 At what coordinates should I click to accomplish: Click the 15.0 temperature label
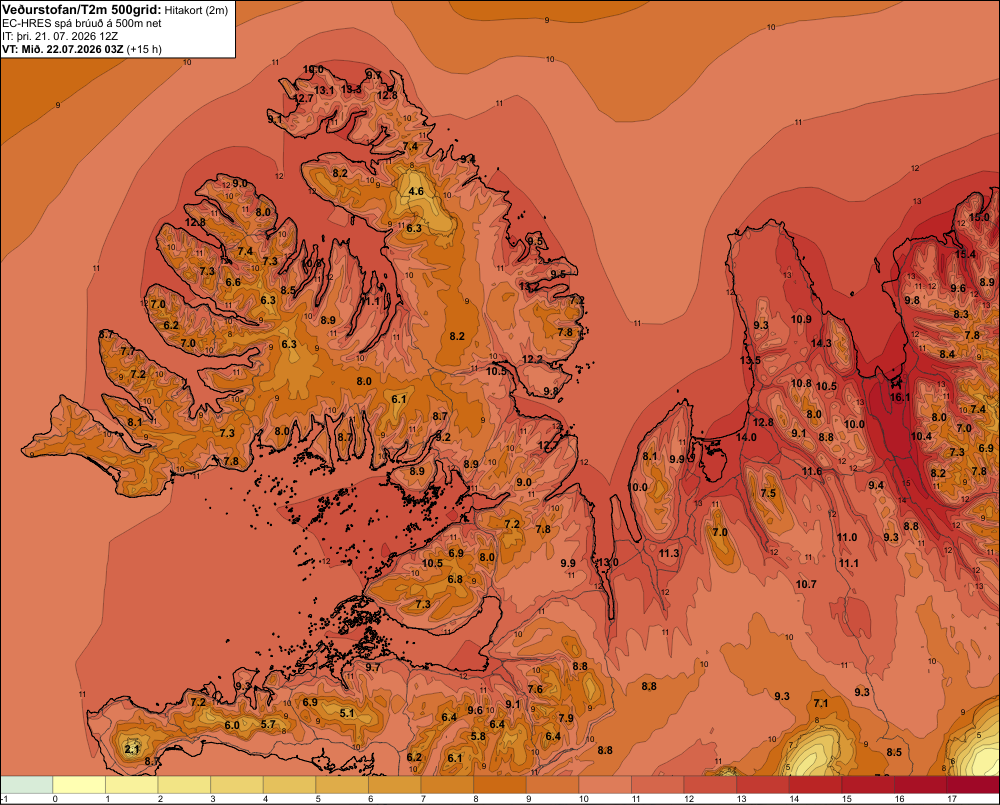(x=980, y=217)
